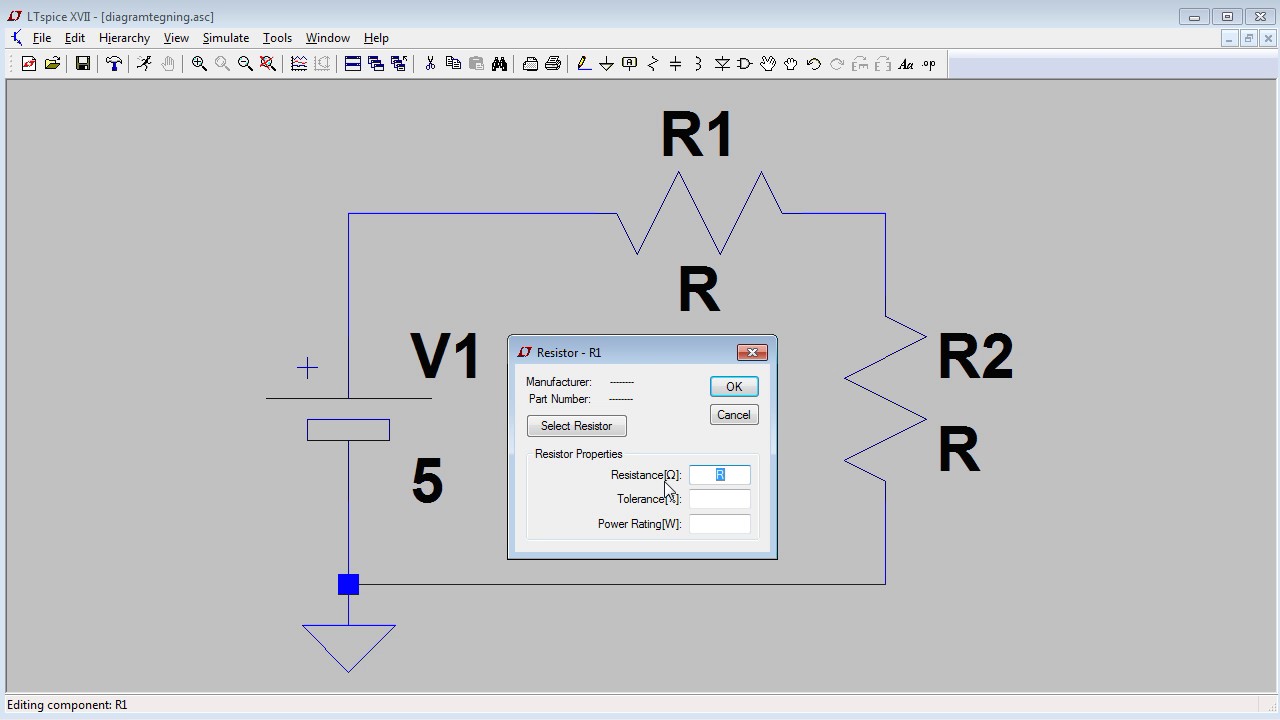Click the Component (AND gate) tool
1280x720 pixels.
coord(745,64)
